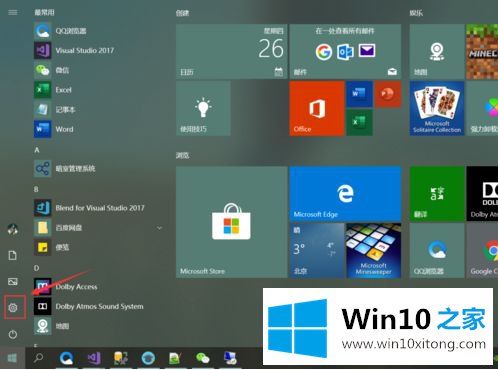The width and height of the screenshot is (498, 370).
Task: Open the orange Office tile
Action: [317, 108]
